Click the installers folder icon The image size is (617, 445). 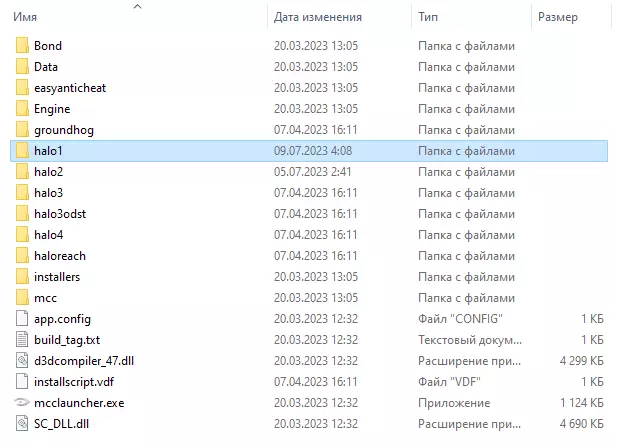(x=22, y=277)
